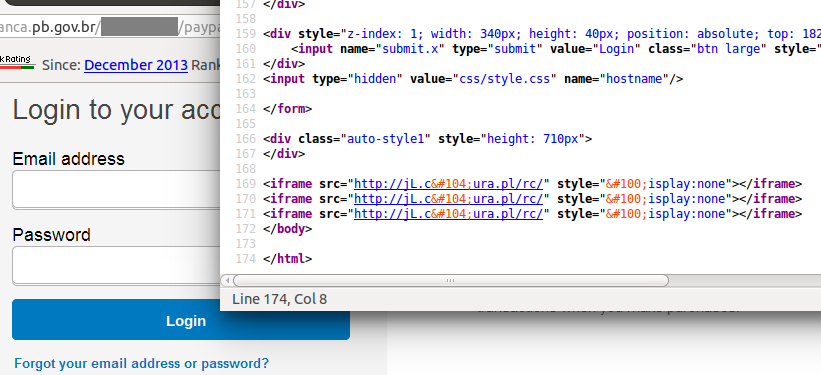
Task: Click the browser address bar URL text
Action: coord(110,27)
